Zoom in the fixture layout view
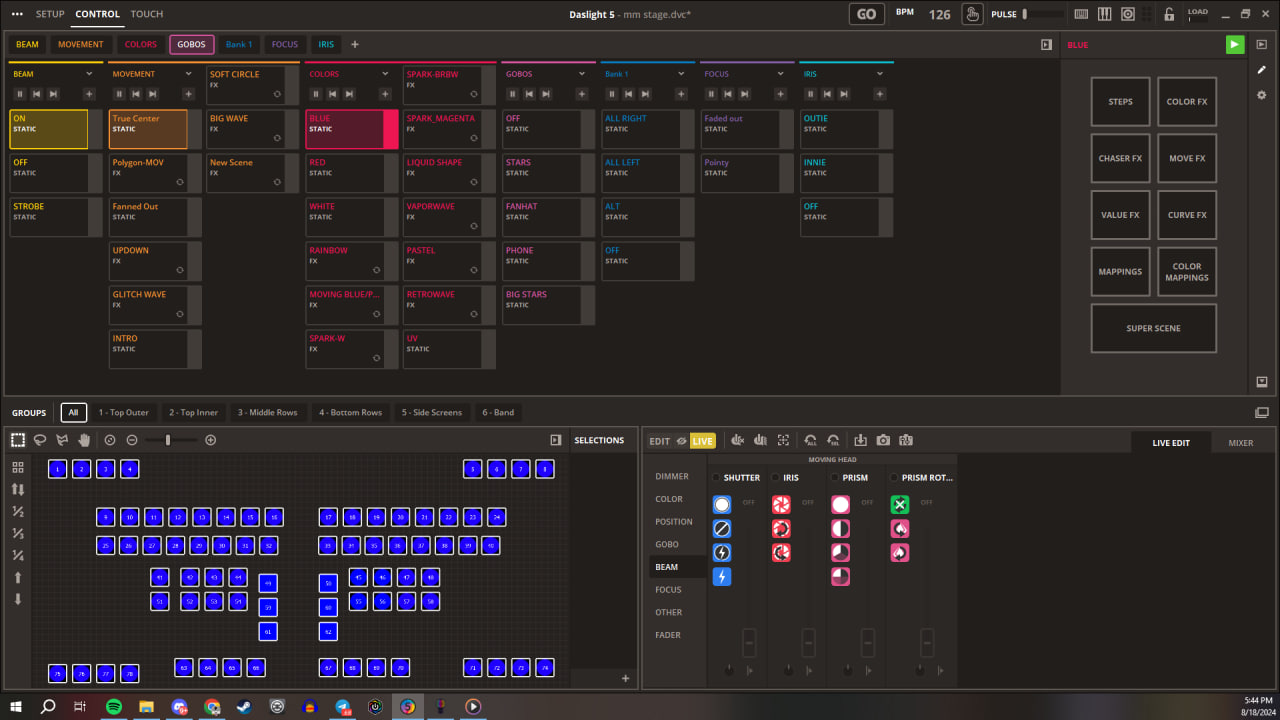The height and width of the screenshot is (720, 1280). (210, 440)
